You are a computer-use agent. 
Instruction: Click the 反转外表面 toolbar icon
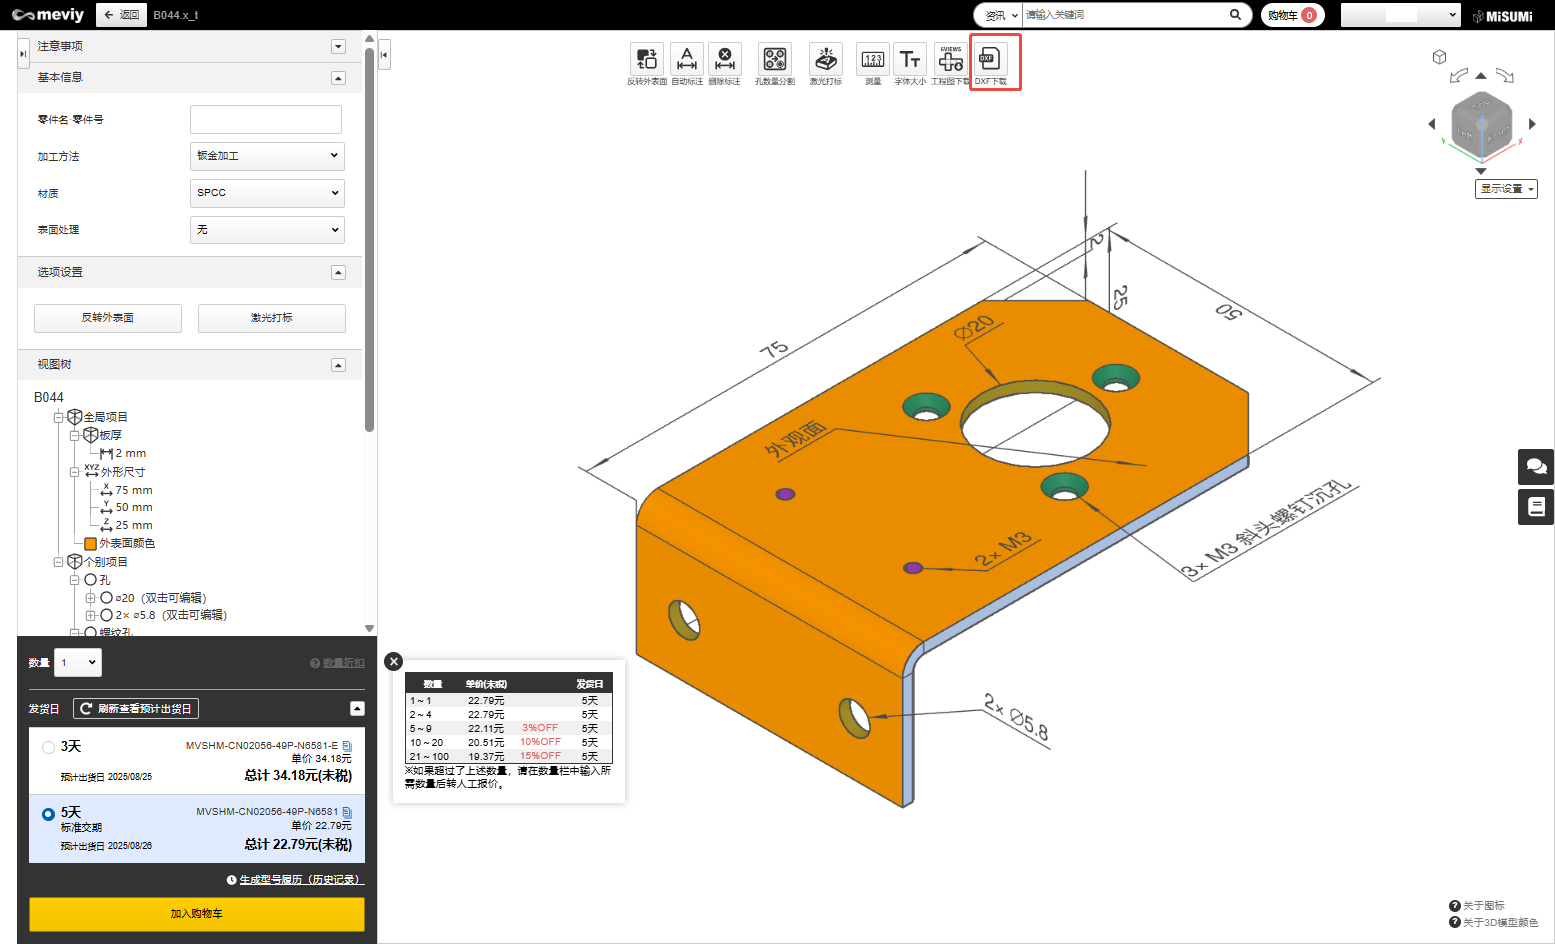pos(646,59)
